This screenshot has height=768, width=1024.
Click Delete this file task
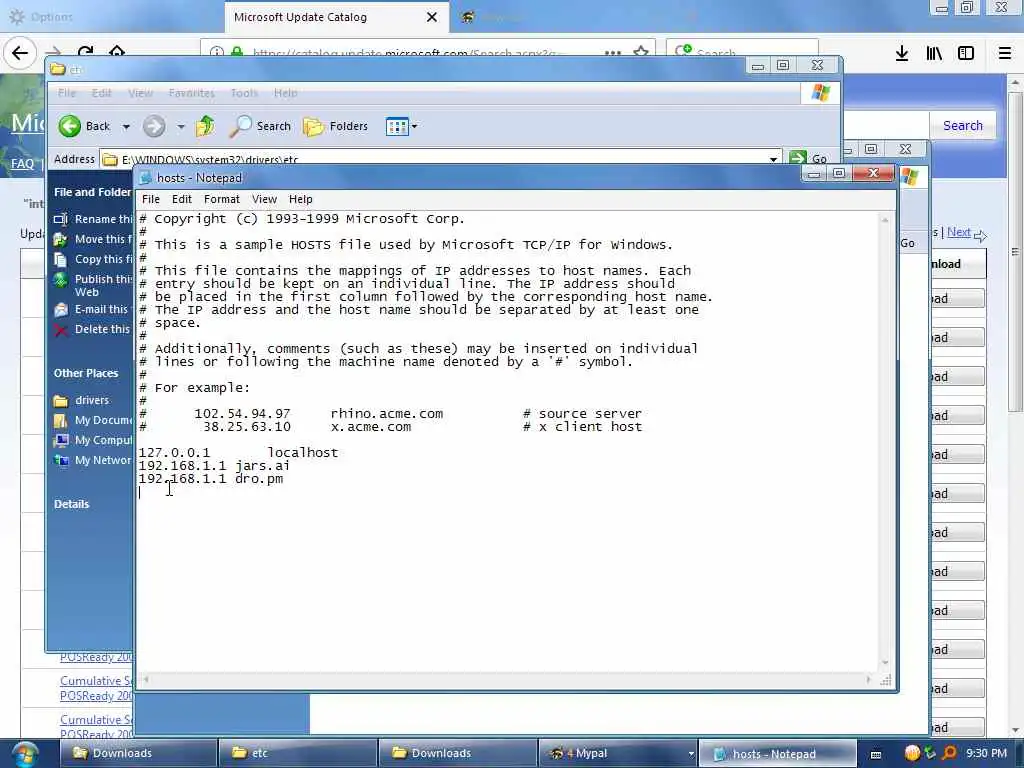click(x=93, y=329)
